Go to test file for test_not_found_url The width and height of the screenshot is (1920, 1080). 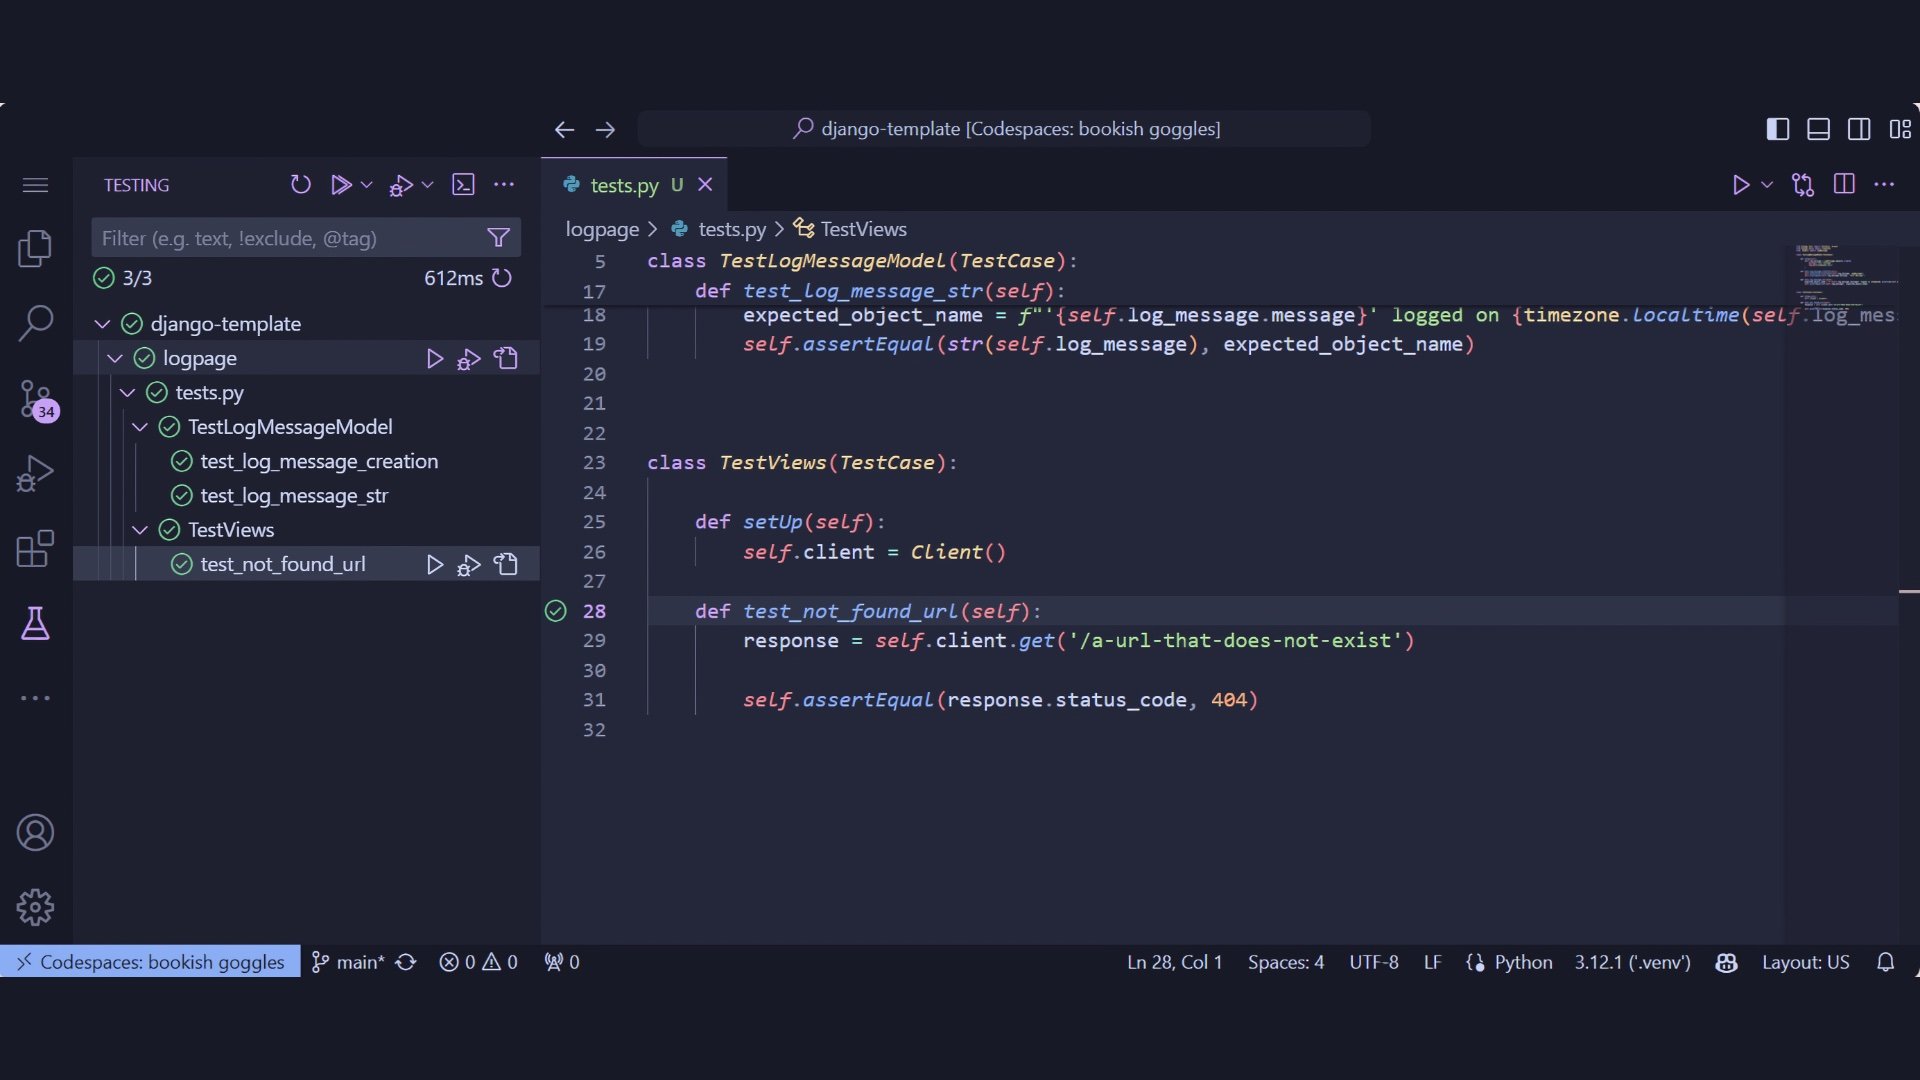(x=506, y=564)
